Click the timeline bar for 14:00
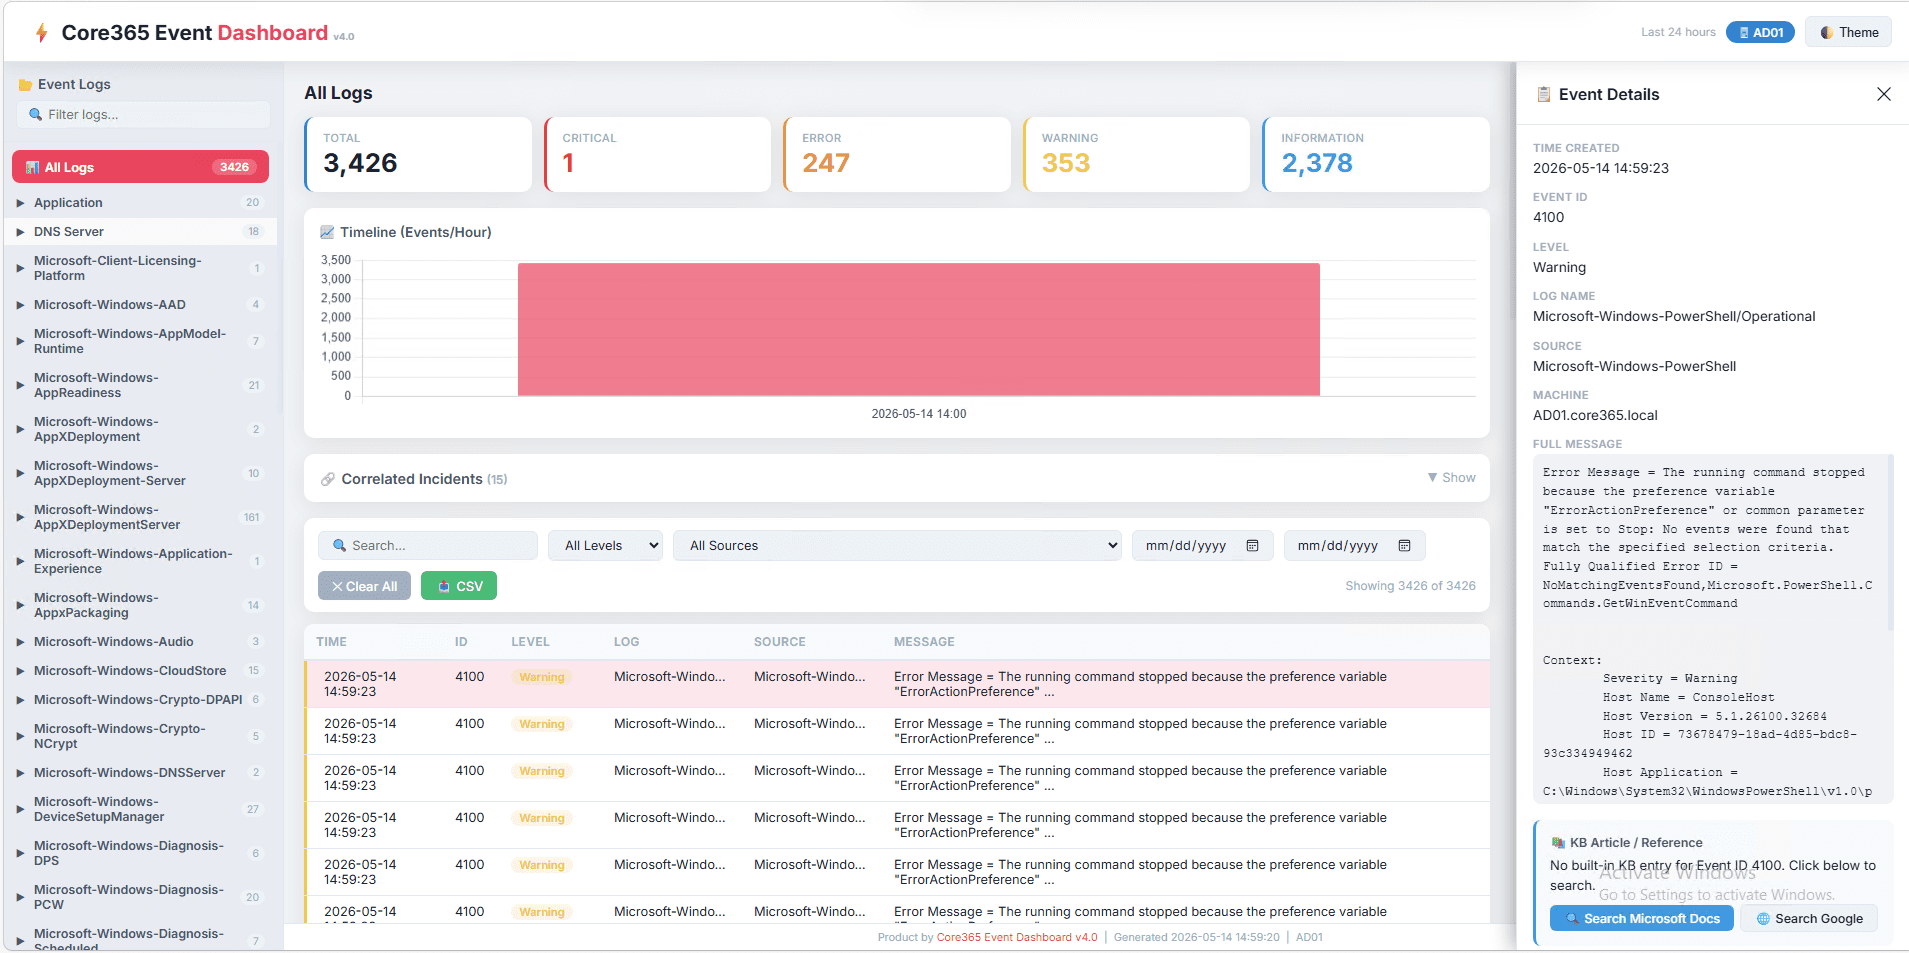The image size is (1909, 953). click(918, 329)
